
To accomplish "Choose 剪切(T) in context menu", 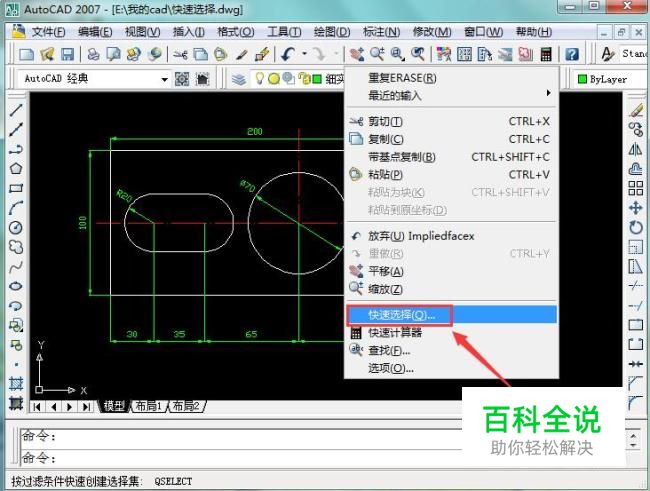I will [x=452, y=122].
